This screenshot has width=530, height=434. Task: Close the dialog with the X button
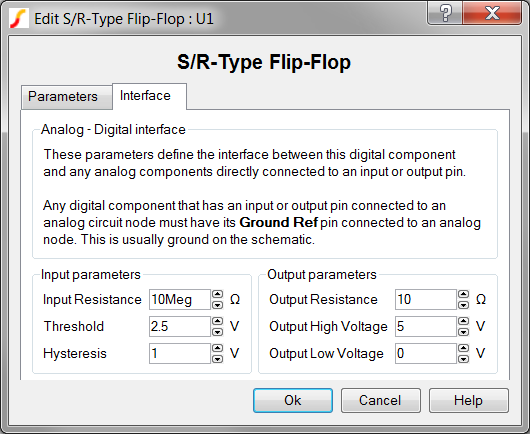(492, 14)
